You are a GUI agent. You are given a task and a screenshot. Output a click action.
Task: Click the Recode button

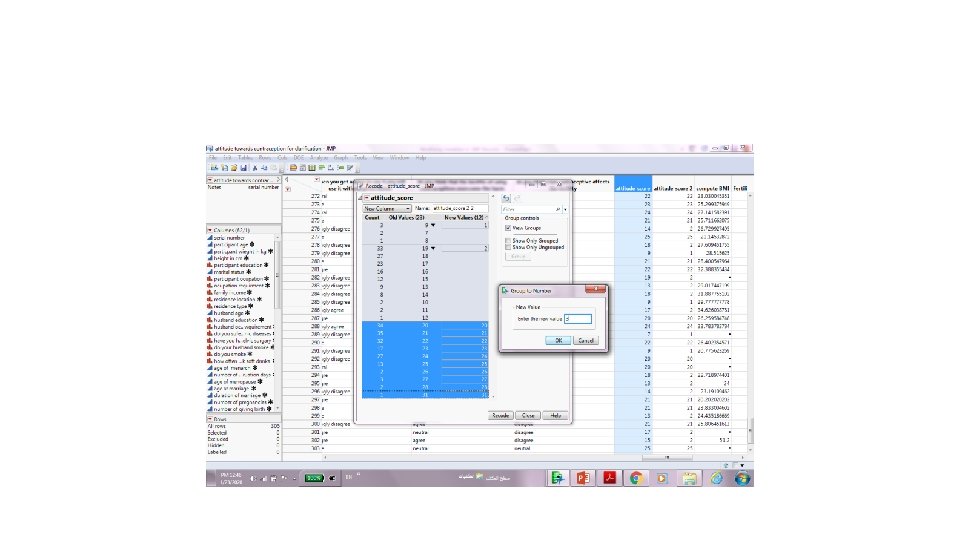coord(500,415)
